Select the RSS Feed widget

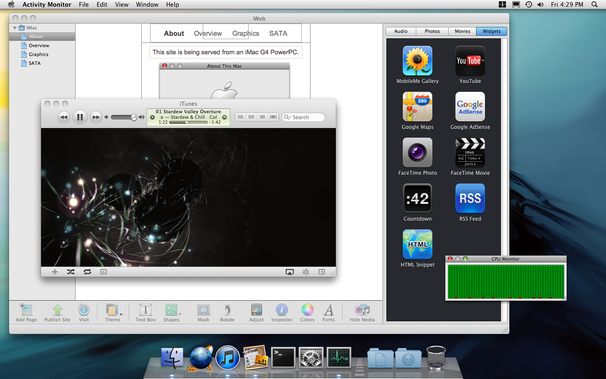click(x=470, y=202)
